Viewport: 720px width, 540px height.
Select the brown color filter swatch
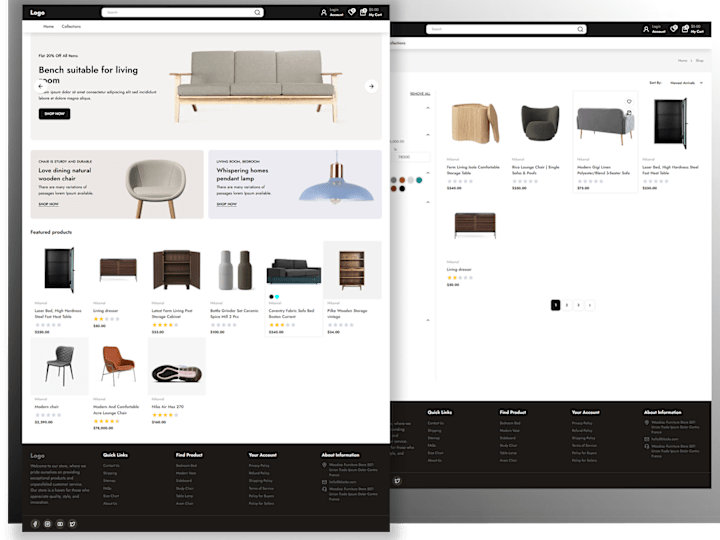(394, 188)
